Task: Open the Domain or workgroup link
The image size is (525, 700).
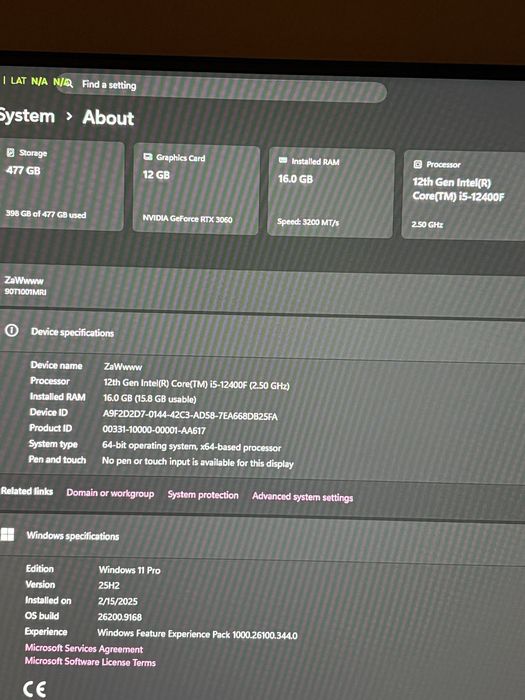Action: click(x=110, y=493)
